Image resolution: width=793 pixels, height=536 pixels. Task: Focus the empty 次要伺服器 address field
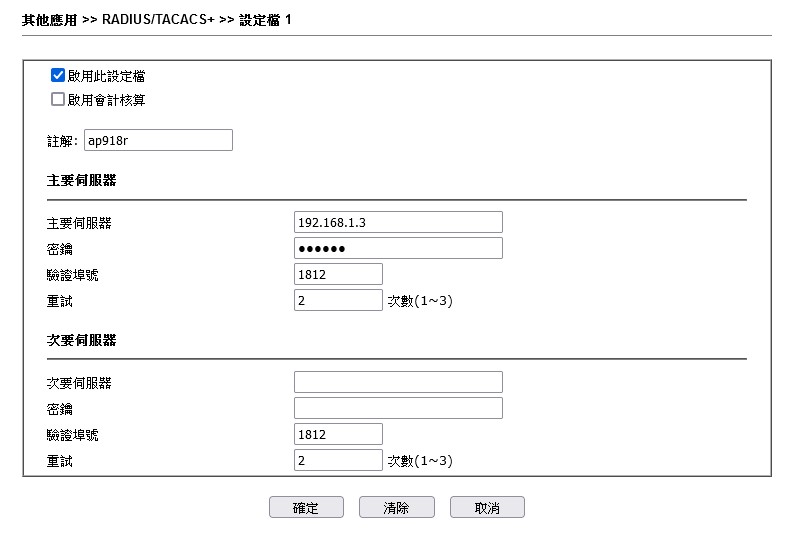click(x=398, y=382)
